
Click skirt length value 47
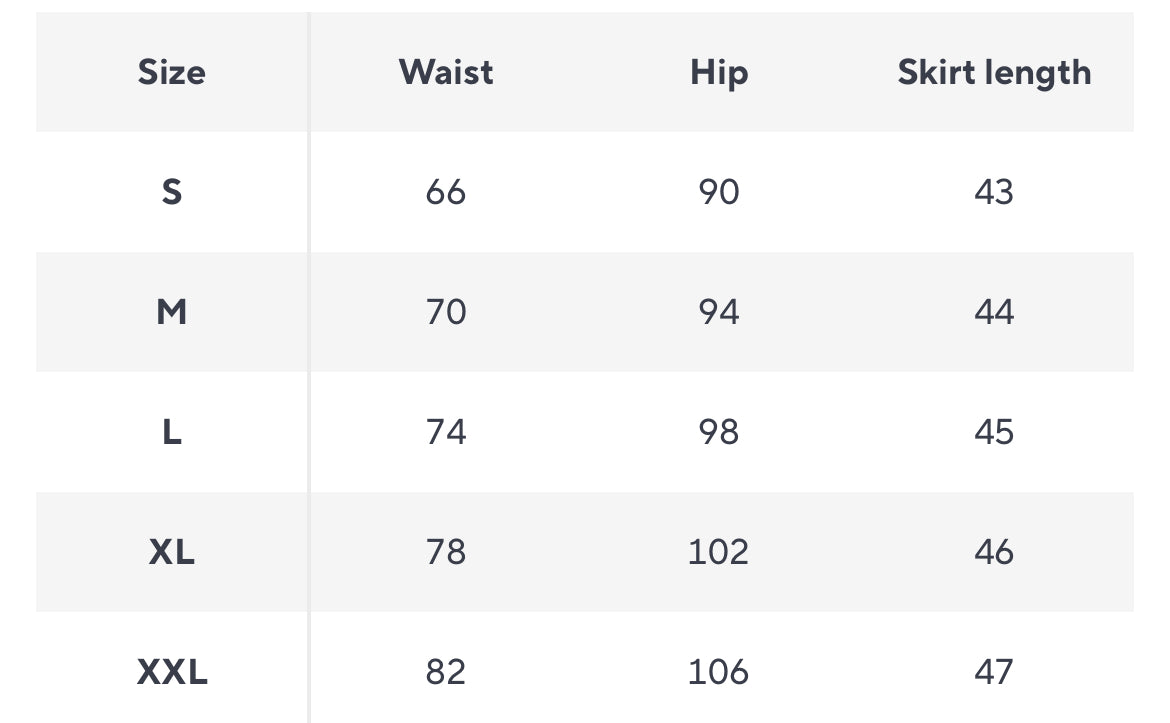[x=994, y=672]
